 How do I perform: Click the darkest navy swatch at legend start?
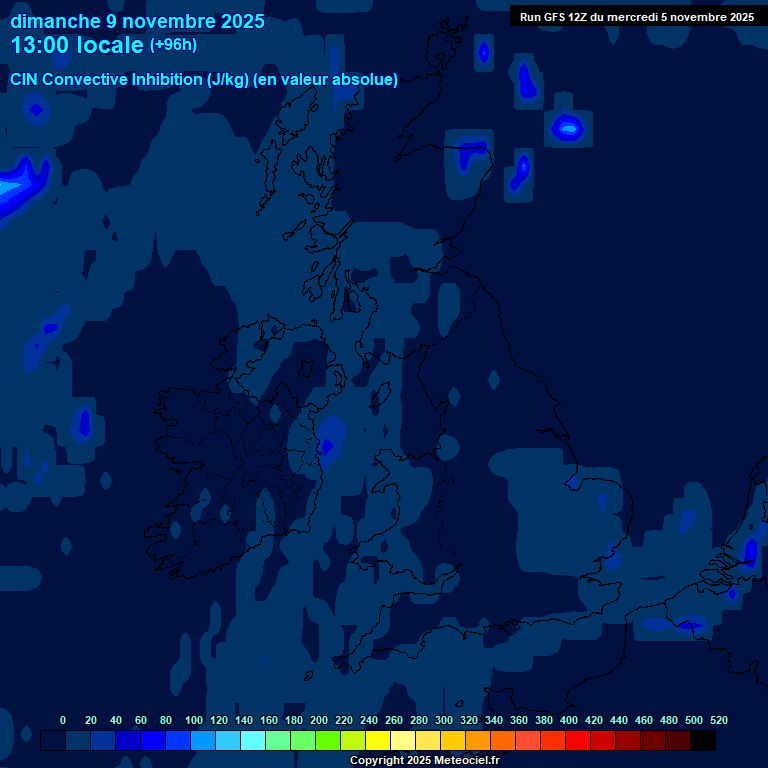(53, 741)
